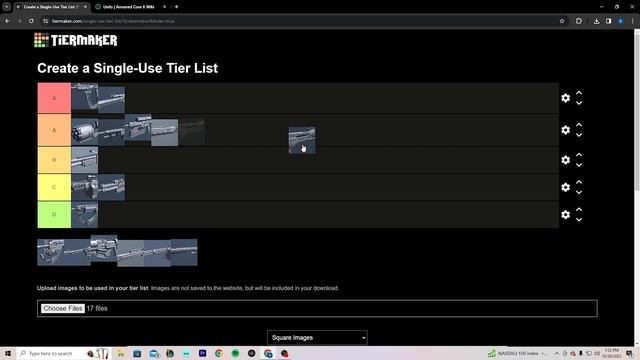The width and height of the screenshot is (640, 360).
Task: Move D tier row up
Action: click(579, 209)
